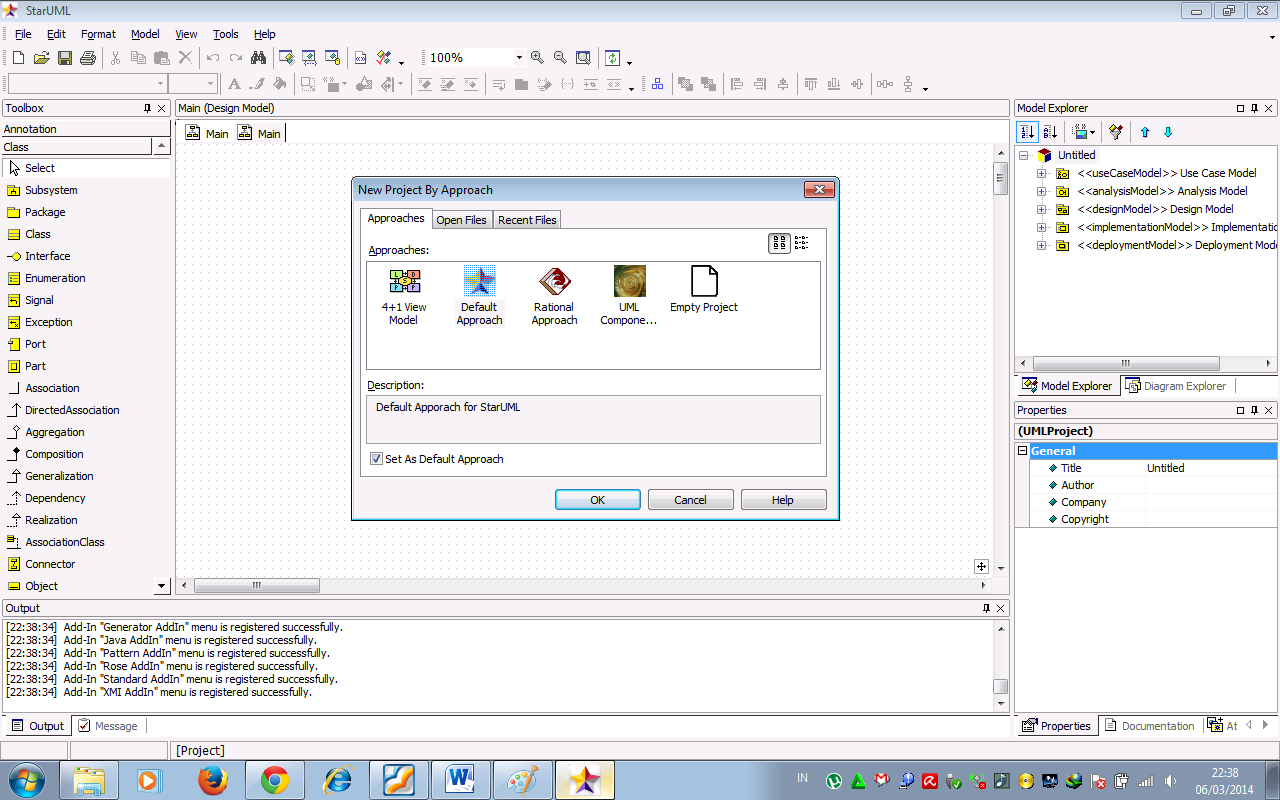Click the Move Down blue arrow
The height and width of the screenshot is (800, 1280).
[x=1167, y=132]
